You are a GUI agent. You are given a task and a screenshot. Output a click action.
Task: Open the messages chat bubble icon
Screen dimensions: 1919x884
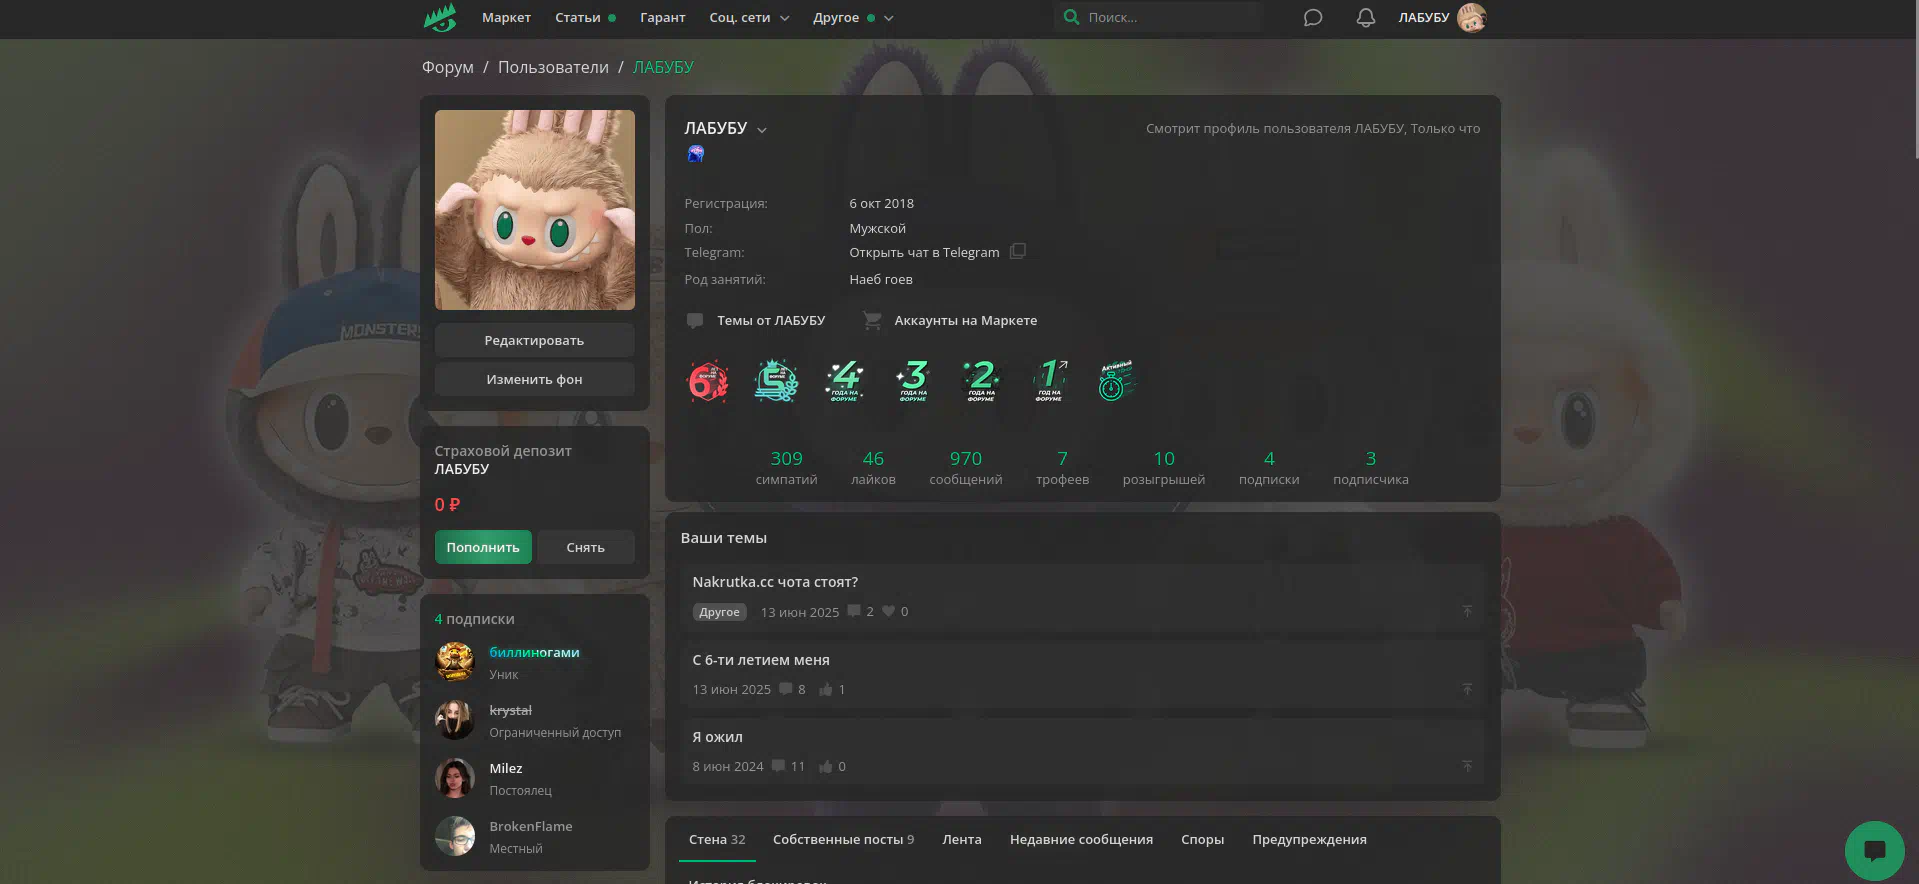[1313, 17]
